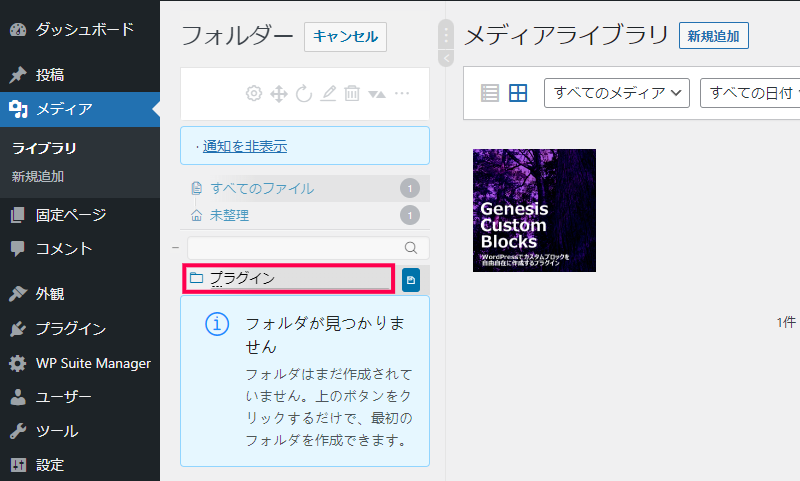This screenshot has height=481, width=800.
Task: Select 未整理 folder row
Action: coord(305,215)
